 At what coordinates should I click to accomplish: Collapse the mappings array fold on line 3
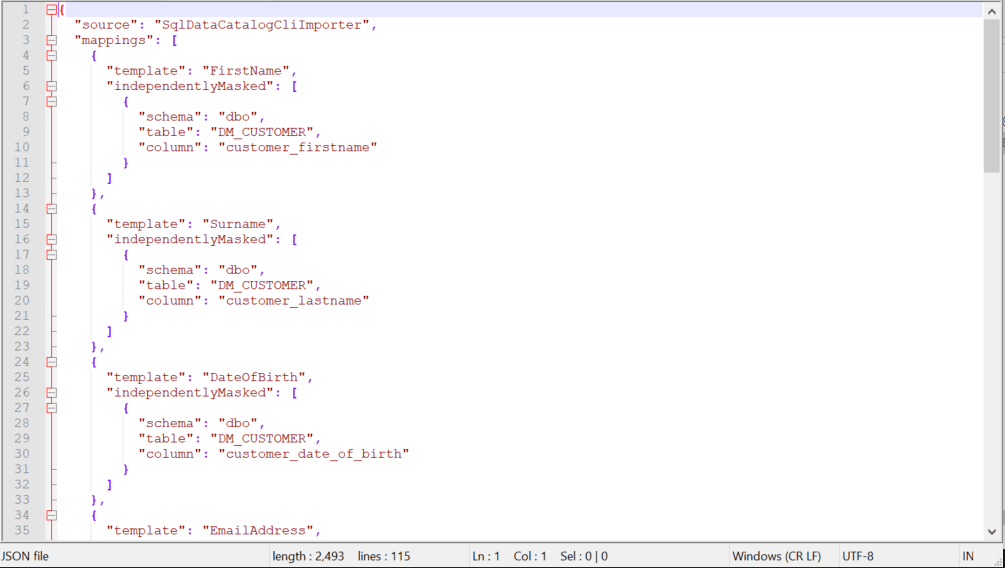click(51, 40)
